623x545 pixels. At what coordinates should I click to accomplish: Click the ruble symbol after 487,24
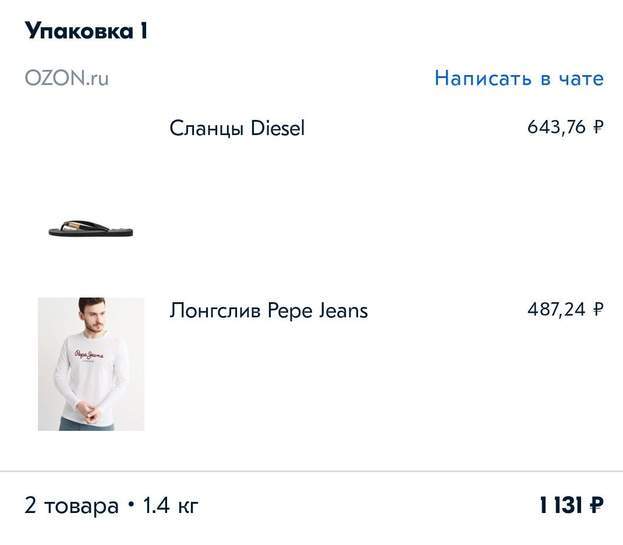coord(598,309)
